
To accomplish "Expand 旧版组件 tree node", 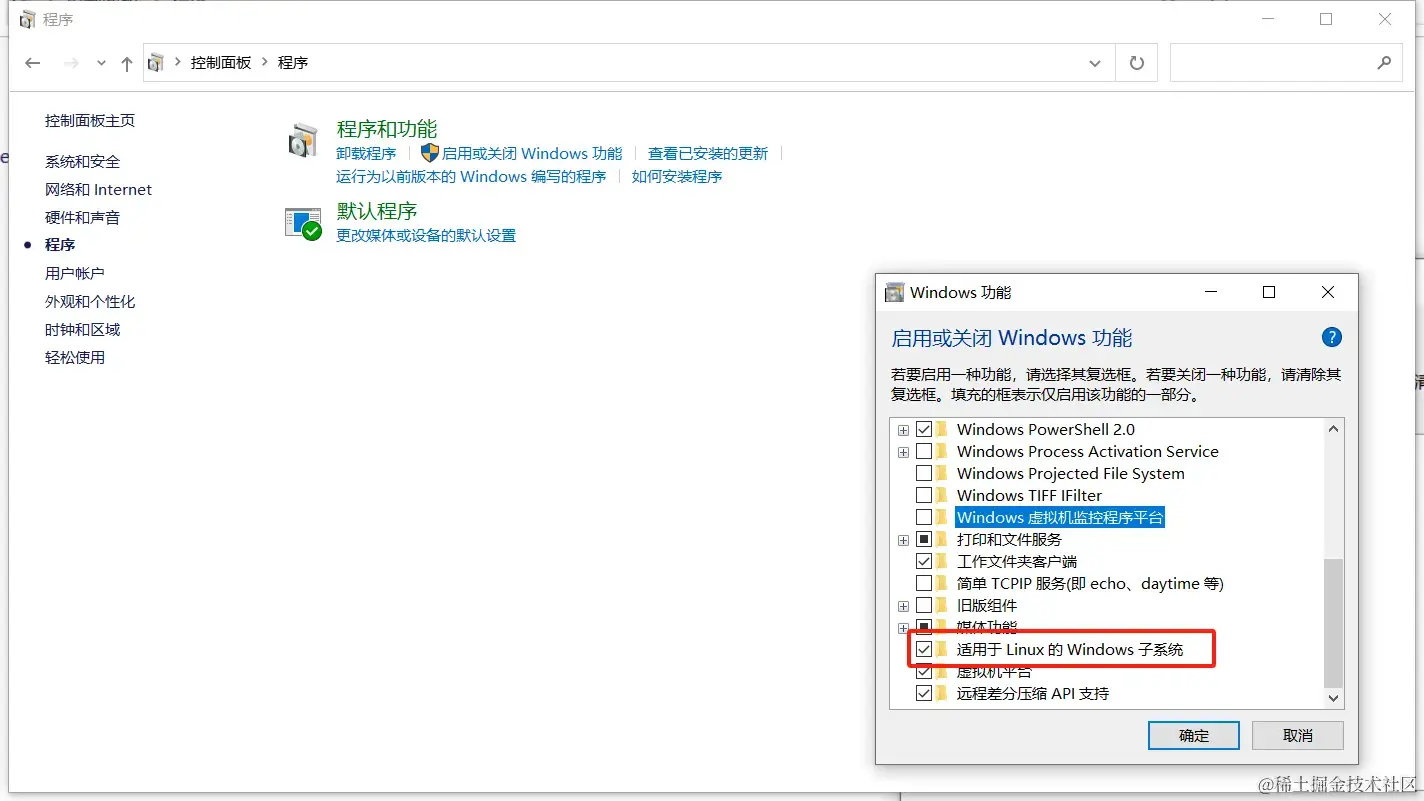I will pos(903,606).
